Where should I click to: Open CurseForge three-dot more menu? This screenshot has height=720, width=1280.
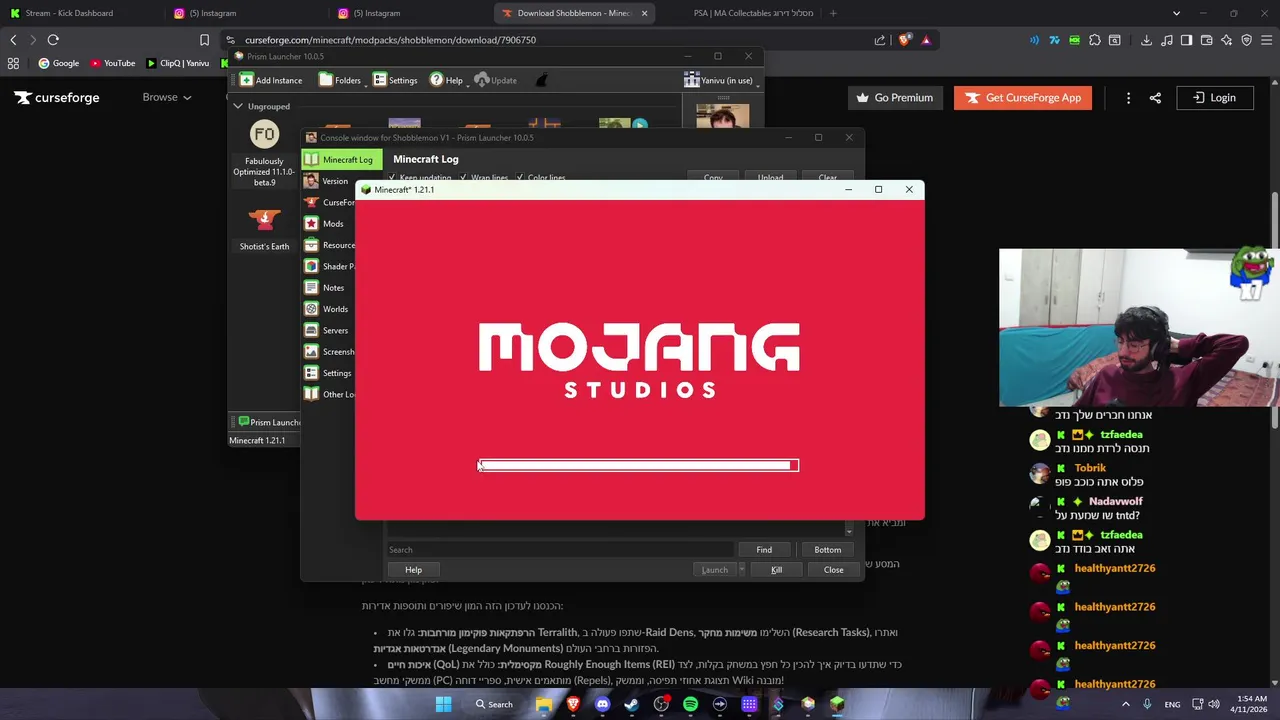(x=1128, y=97)
